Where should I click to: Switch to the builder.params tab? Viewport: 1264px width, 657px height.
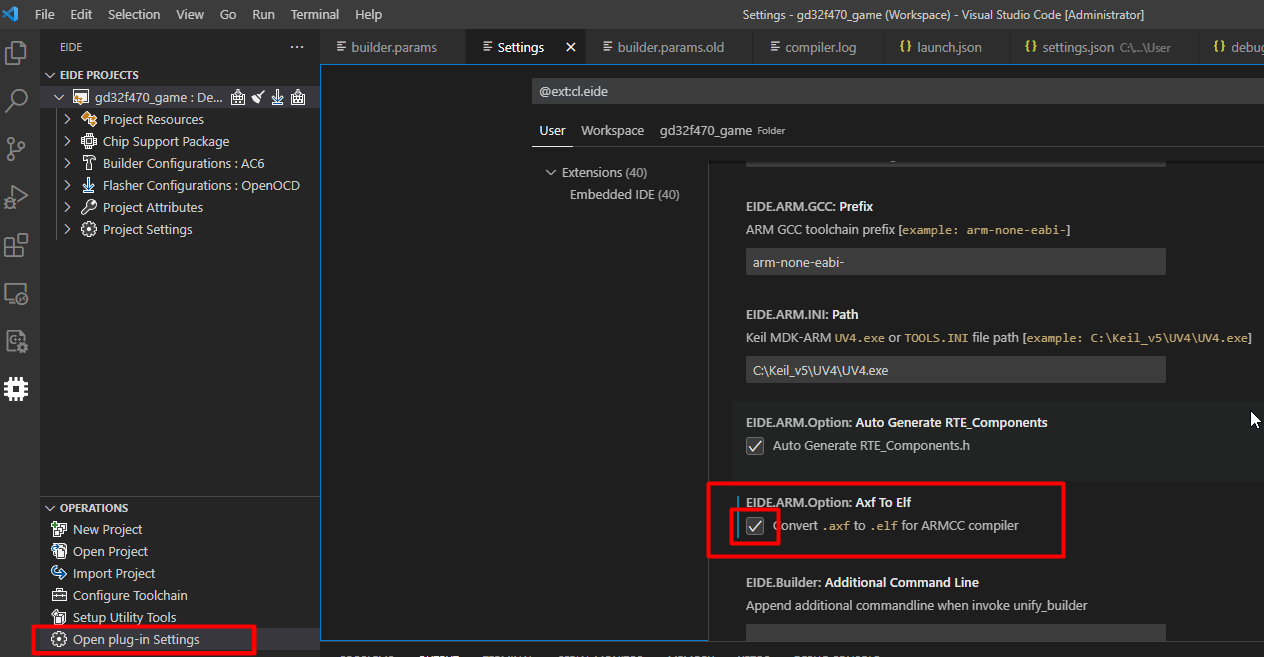coord(392,47)
